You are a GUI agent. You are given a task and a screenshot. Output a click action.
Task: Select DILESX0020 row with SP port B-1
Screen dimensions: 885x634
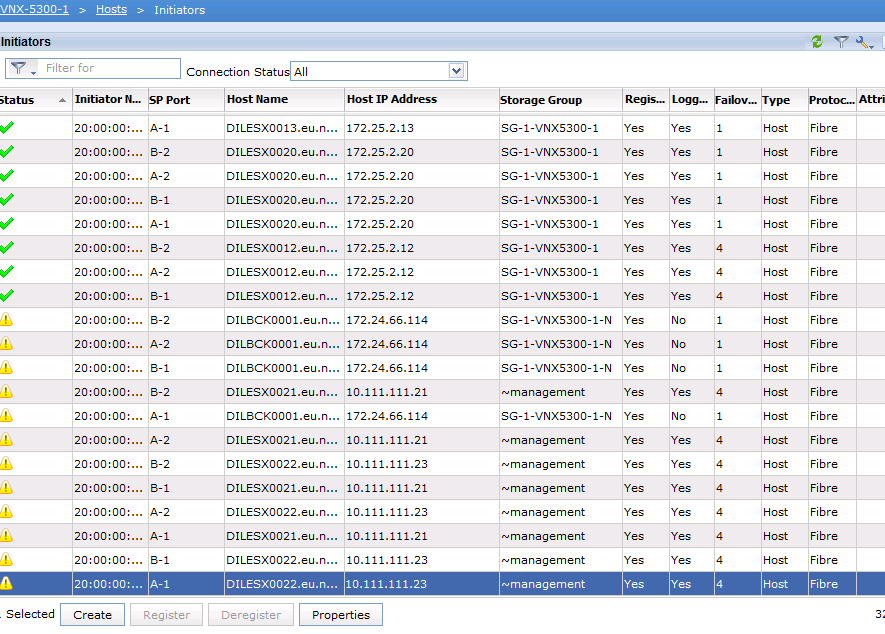point(442,200)
